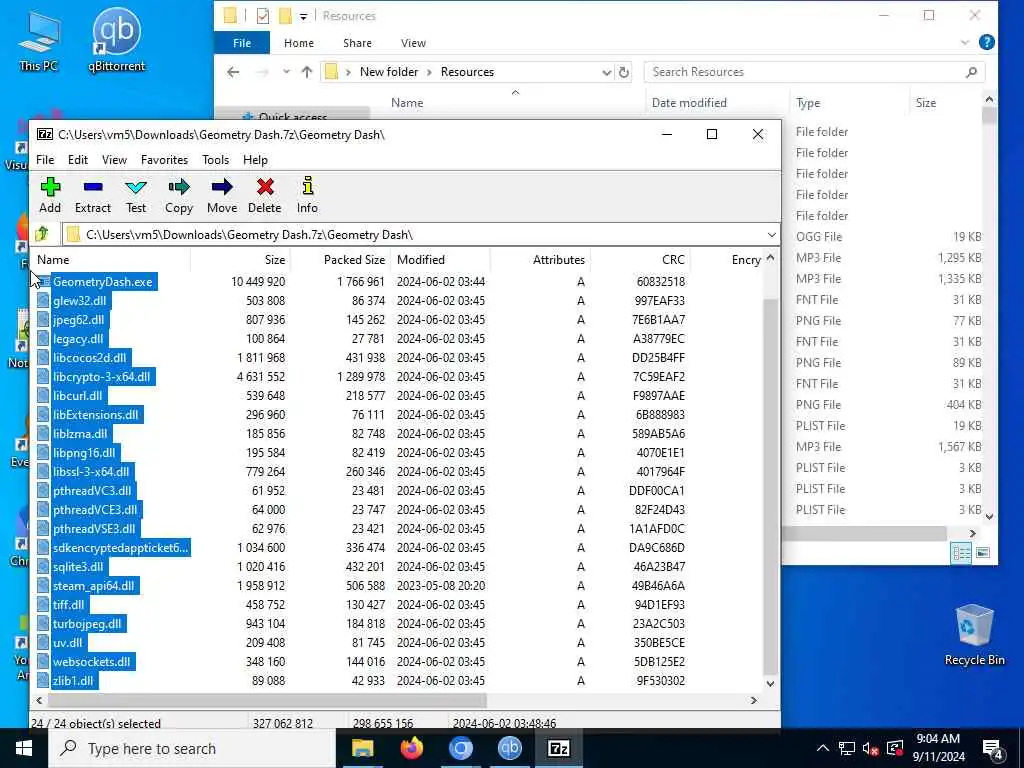Screen dimensions: 1024x768
Task: Open Home ribbon tab in Explorer
Action: (x=298, y=43)
